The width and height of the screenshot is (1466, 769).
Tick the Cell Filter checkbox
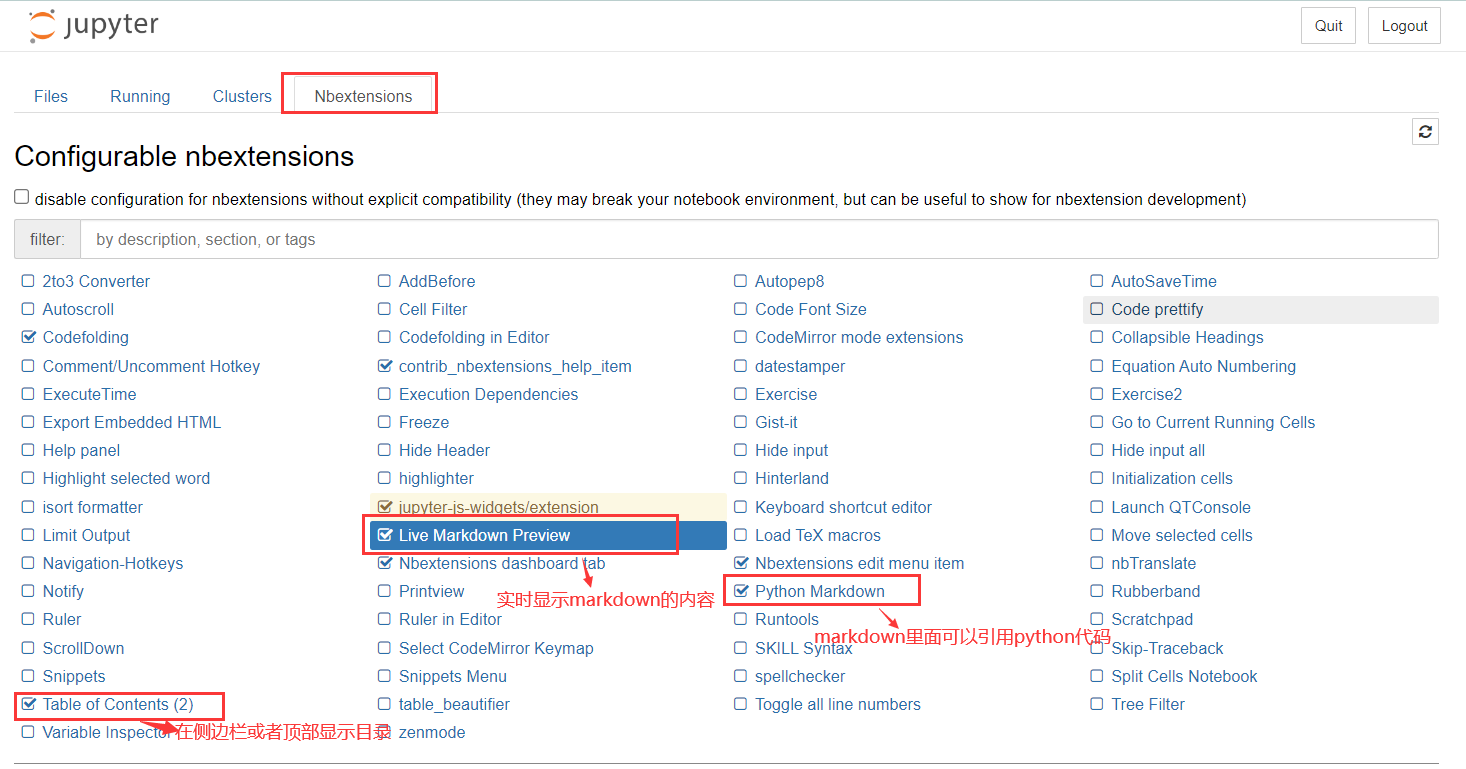[384, 310]
